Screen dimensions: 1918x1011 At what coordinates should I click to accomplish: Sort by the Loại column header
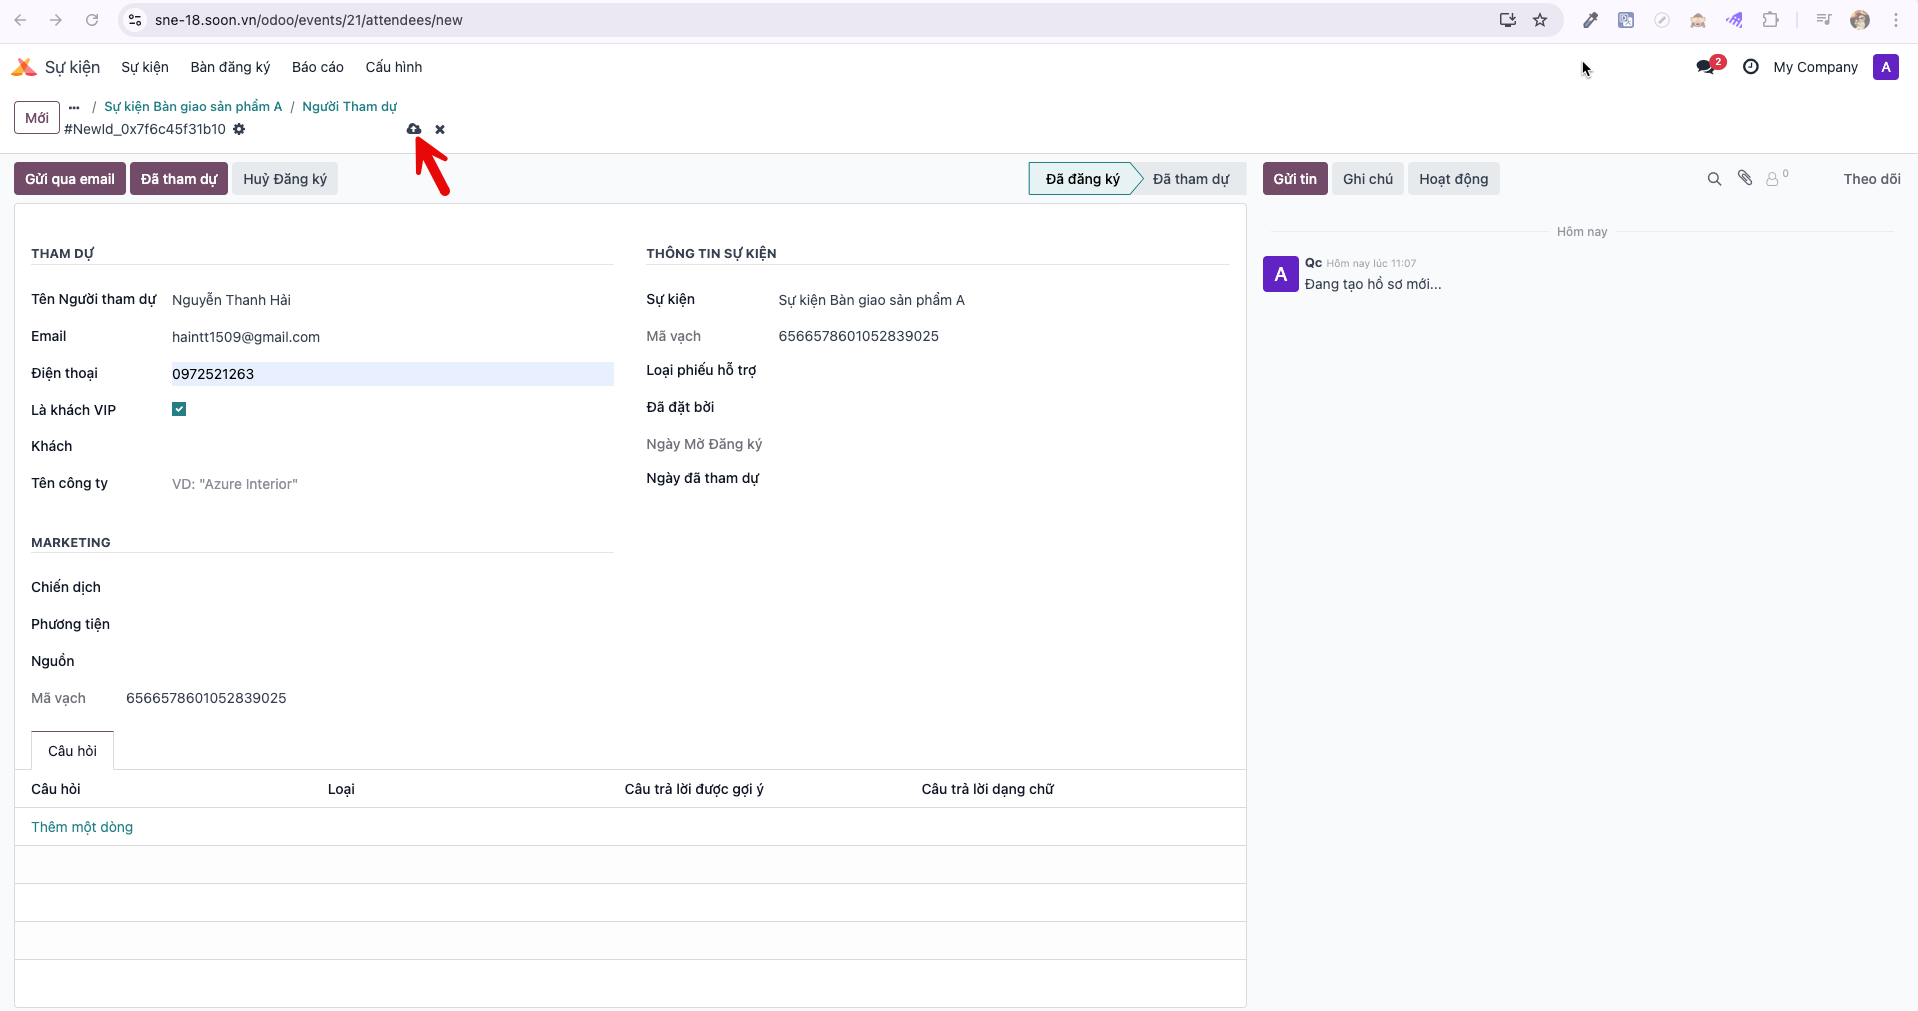pyautogui.click(x=341, y=789)
